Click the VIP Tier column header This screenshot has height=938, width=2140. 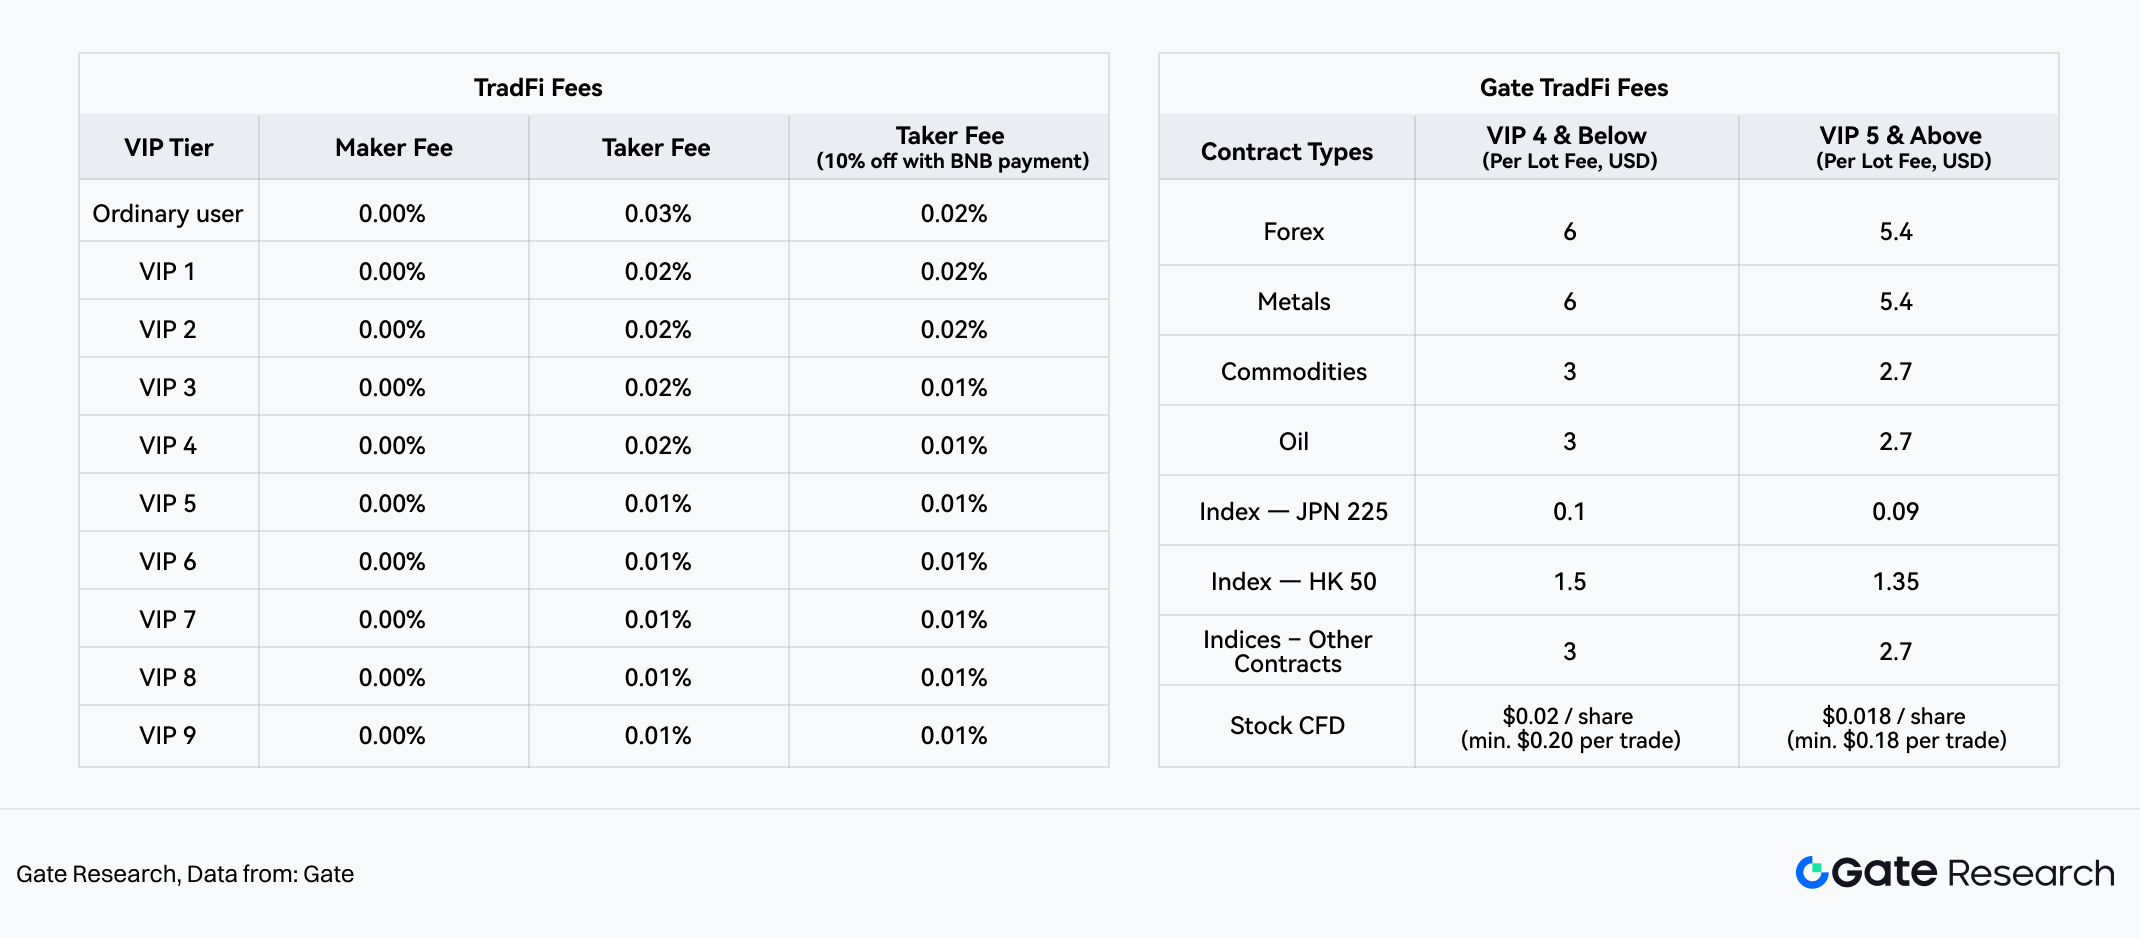(168, 148)
